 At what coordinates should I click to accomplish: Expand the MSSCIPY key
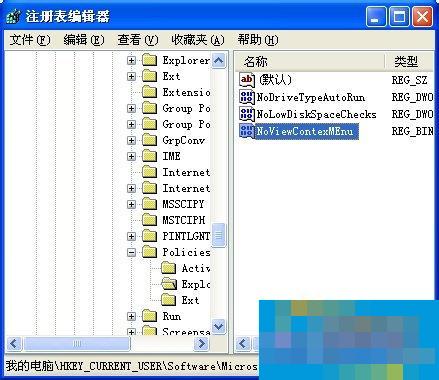click(x=131, y=204)
